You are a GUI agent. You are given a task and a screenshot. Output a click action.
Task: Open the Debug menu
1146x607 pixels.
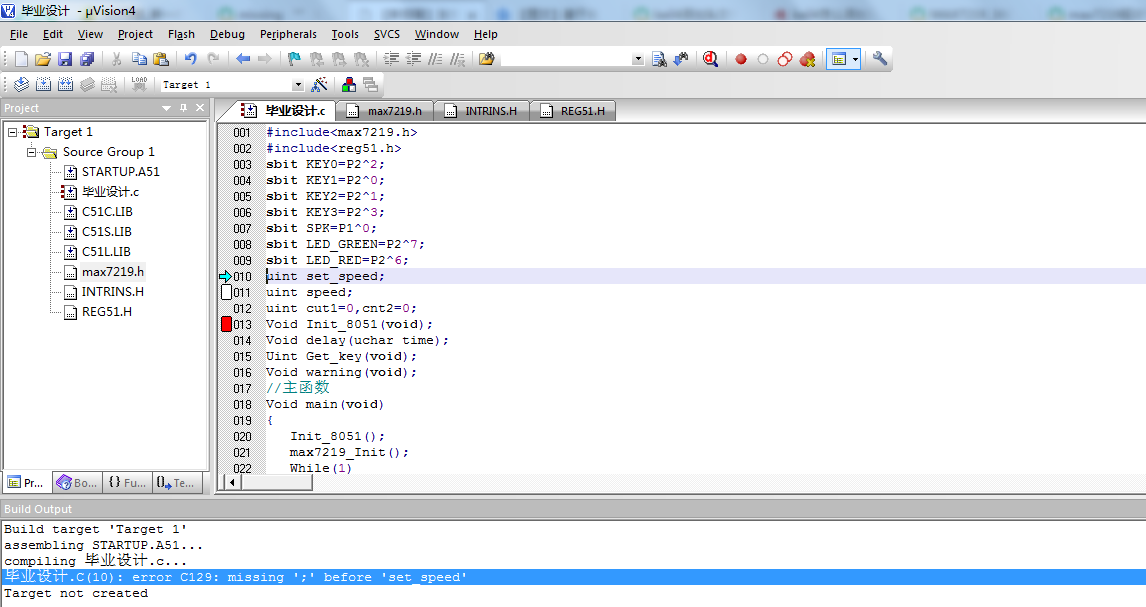pyautogui.click(x=227, y=34)
